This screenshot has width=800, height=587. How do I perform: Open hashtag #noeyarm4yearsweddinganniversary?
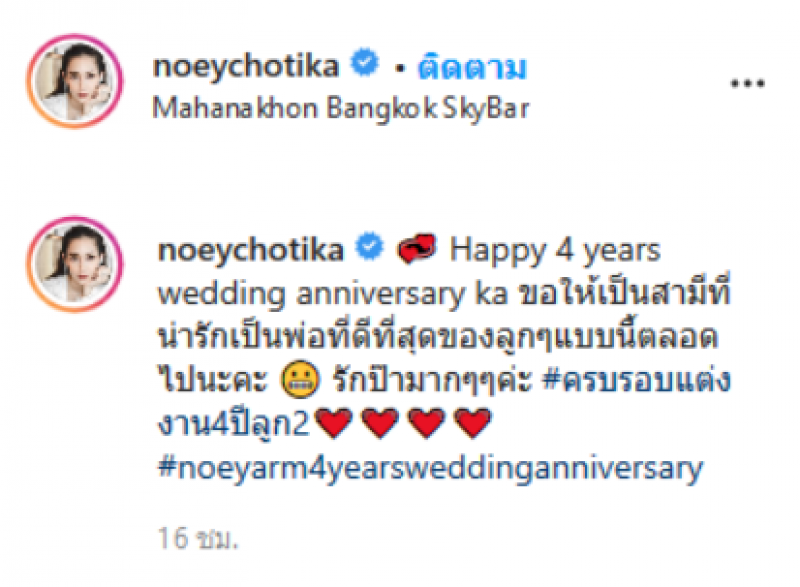431,467
